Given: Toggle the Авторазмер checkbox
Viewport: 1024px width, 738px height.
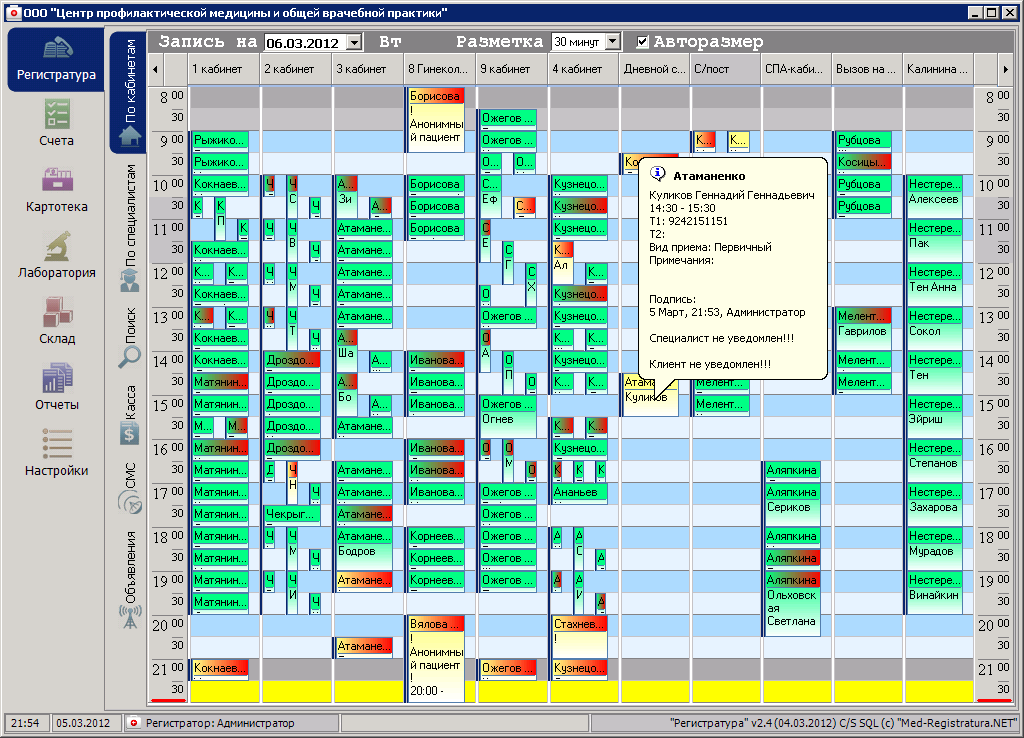Looking at the screenshot, I should point(643,42).
